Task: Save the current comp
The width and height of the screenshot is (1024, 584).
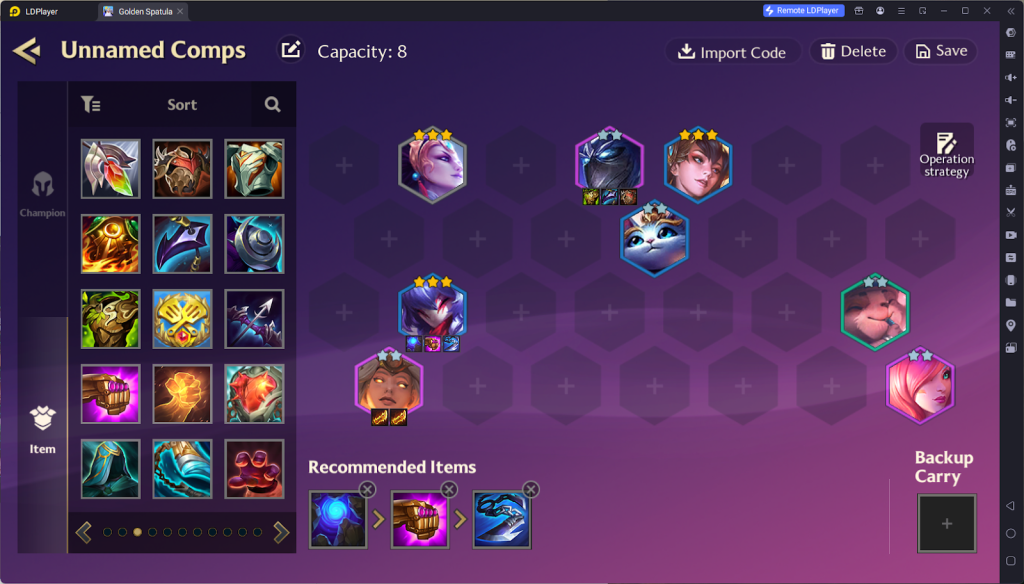Action: click(940, 51)
